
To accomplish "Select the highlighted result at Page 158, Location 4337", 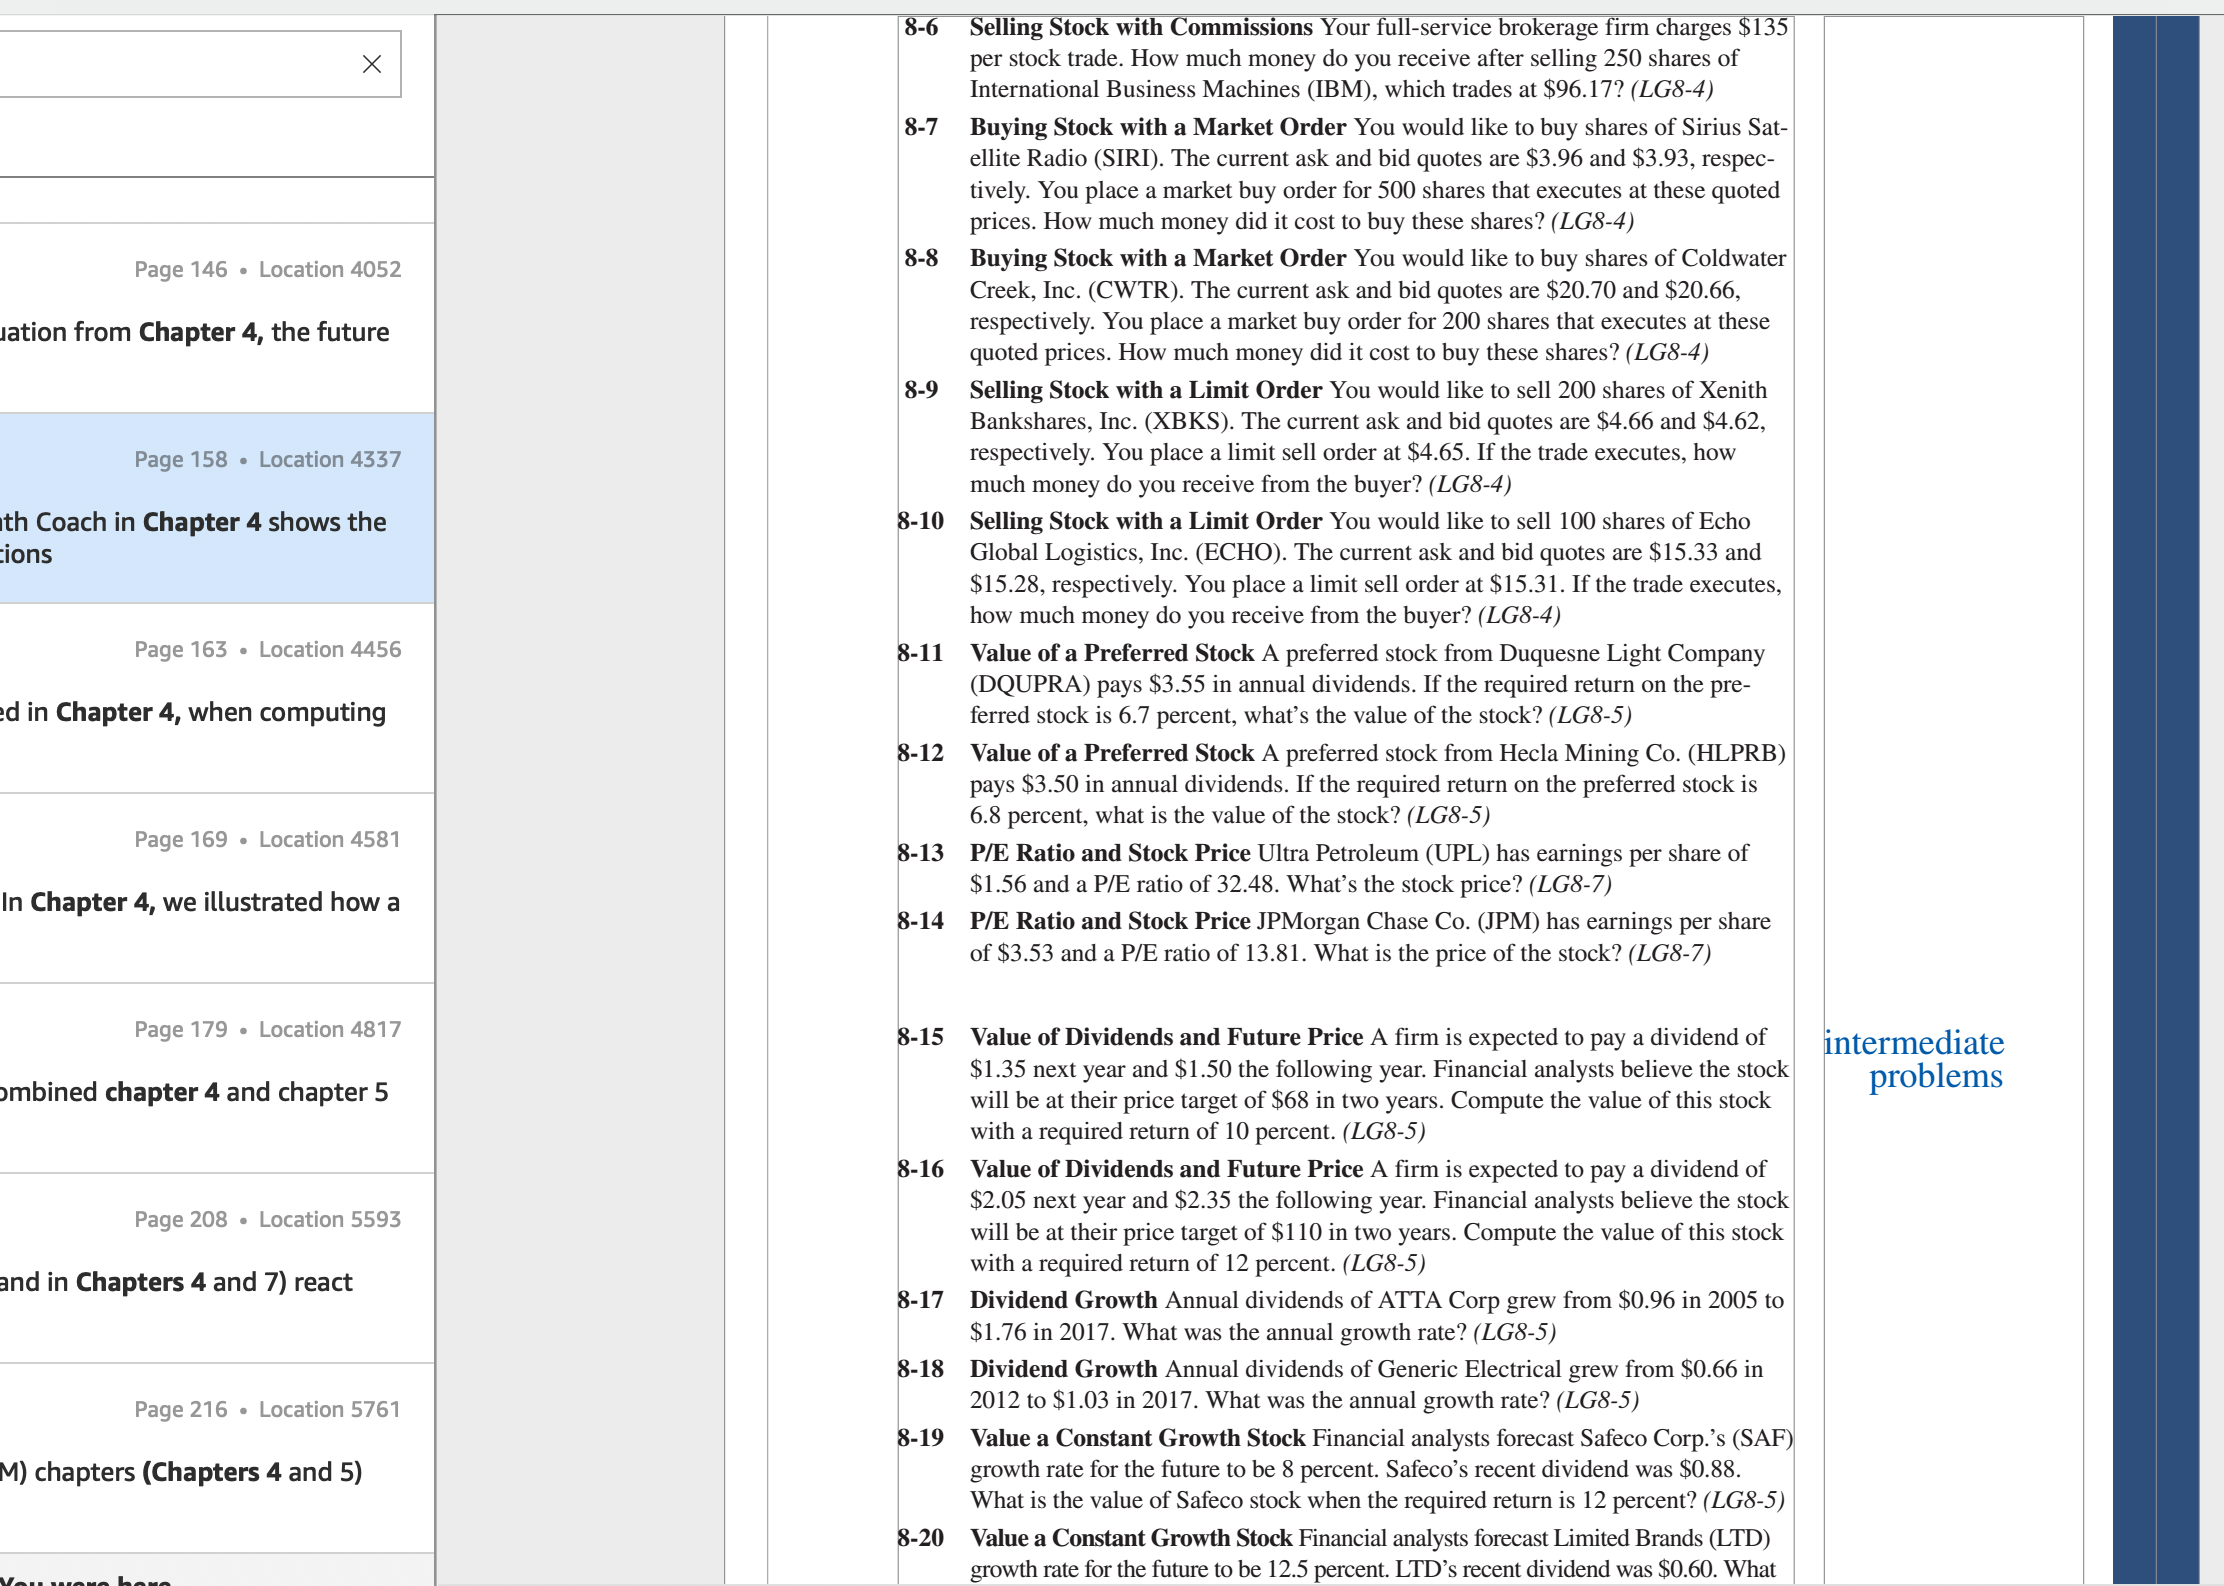I will pyautogui.click(x=217, y=508).
